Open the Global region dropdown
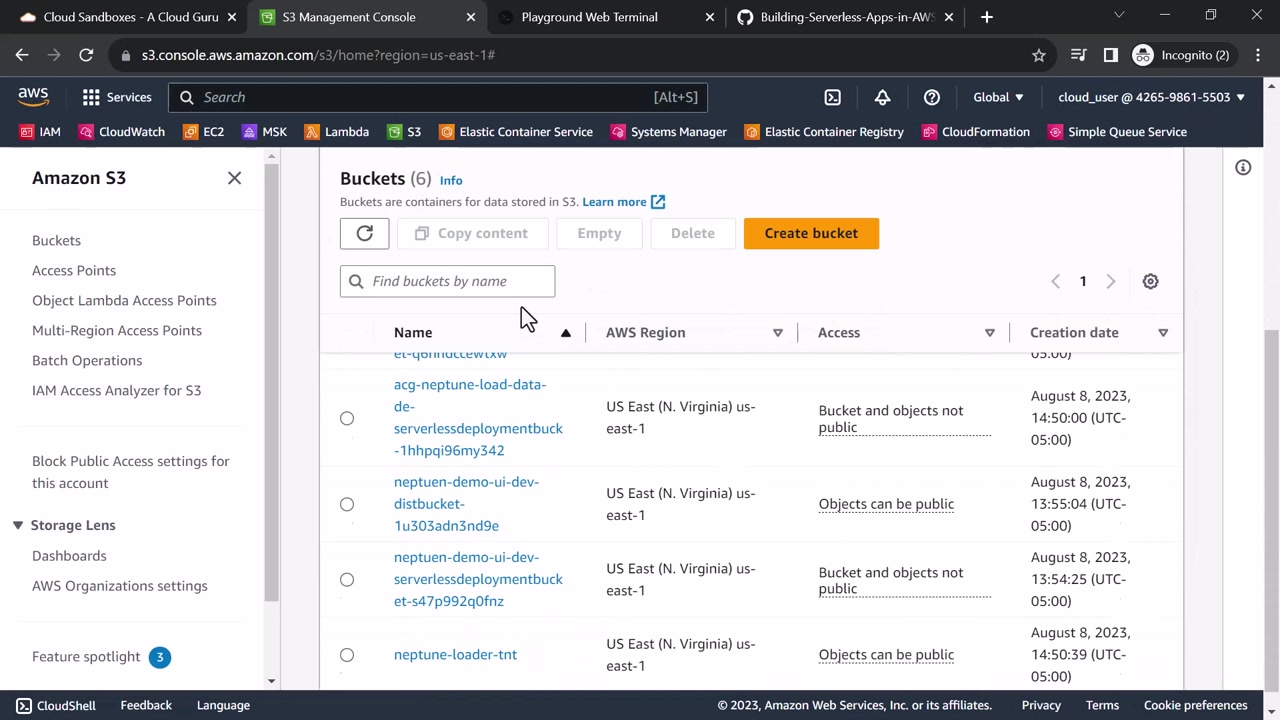 [998, 97]
